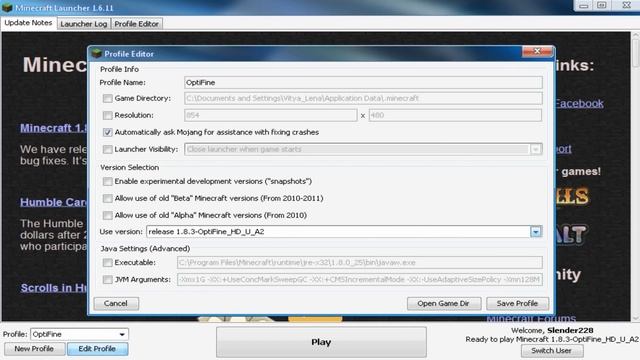Image resolution: width=640 pixels, height=360 pixels.
Task: Close the Minecraft Launcher window
Action: point(626,5)
